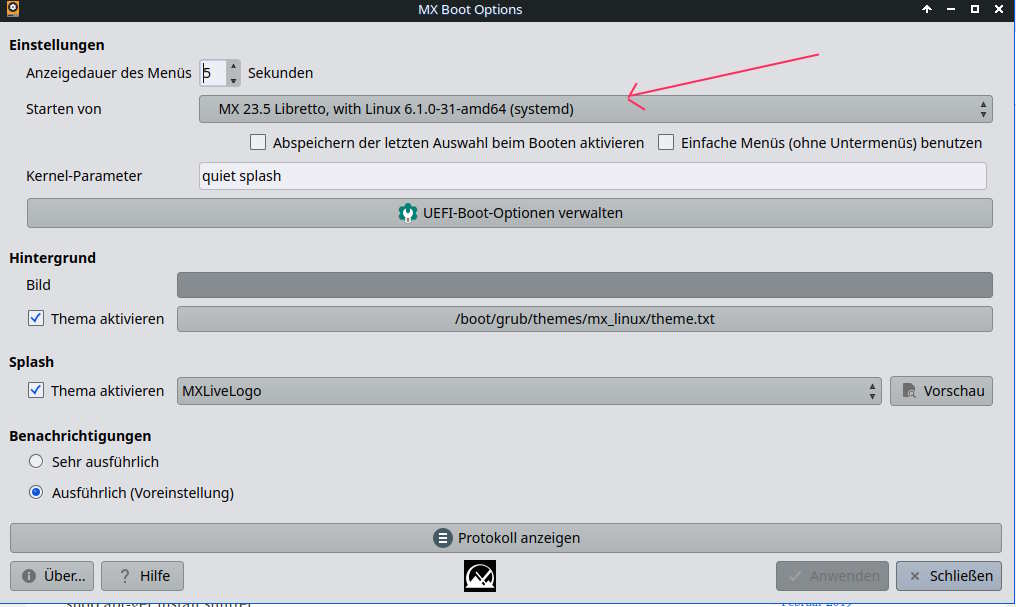Toggle Hintergrund 'Thema aktivieren' checkbox
The width and height of the screenshot is (1016, 607).
(x=36, y=319)
